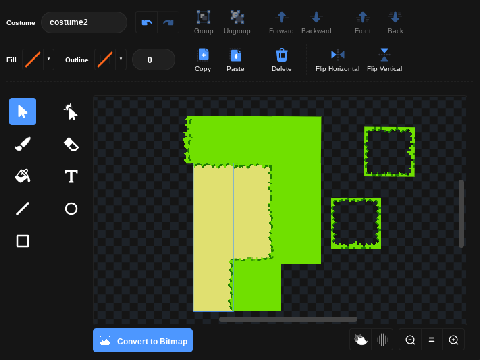This screenshot has height=360, width=480.
Task: Zoom out of the canvas
Action: (410, 340)
